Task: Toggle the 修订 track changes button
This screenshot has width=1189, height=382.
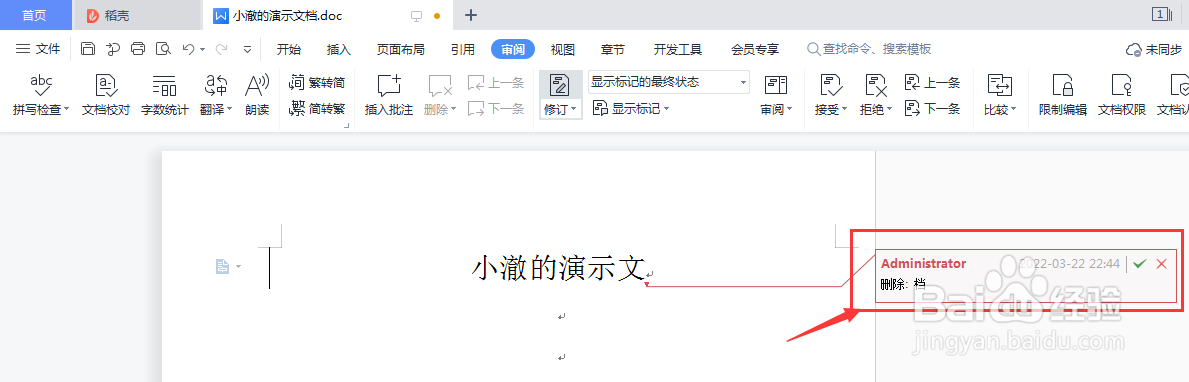Action: [560, 85]
